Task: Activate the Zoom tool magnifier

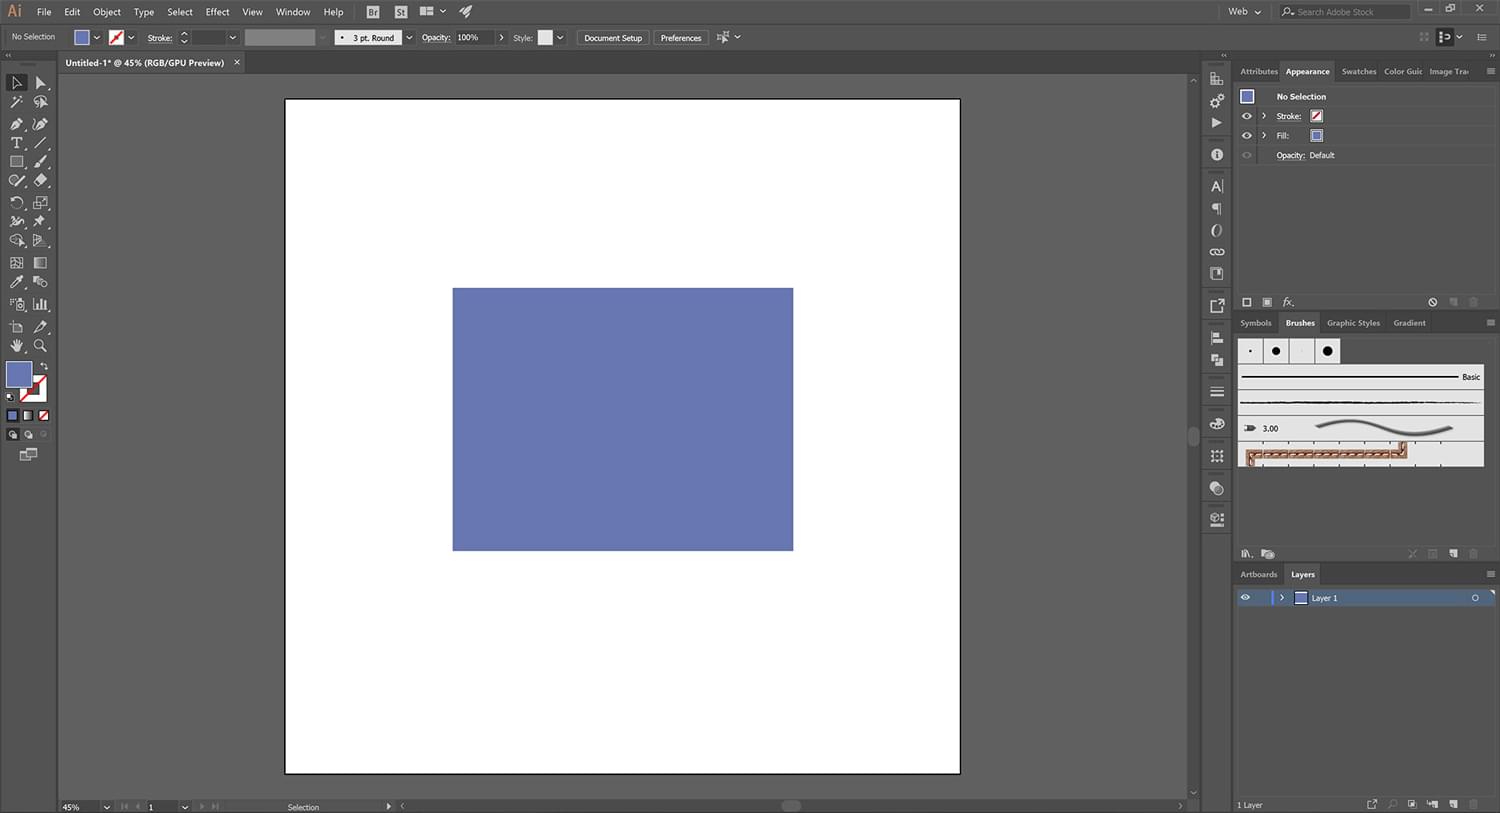Action: coord(40,346)
